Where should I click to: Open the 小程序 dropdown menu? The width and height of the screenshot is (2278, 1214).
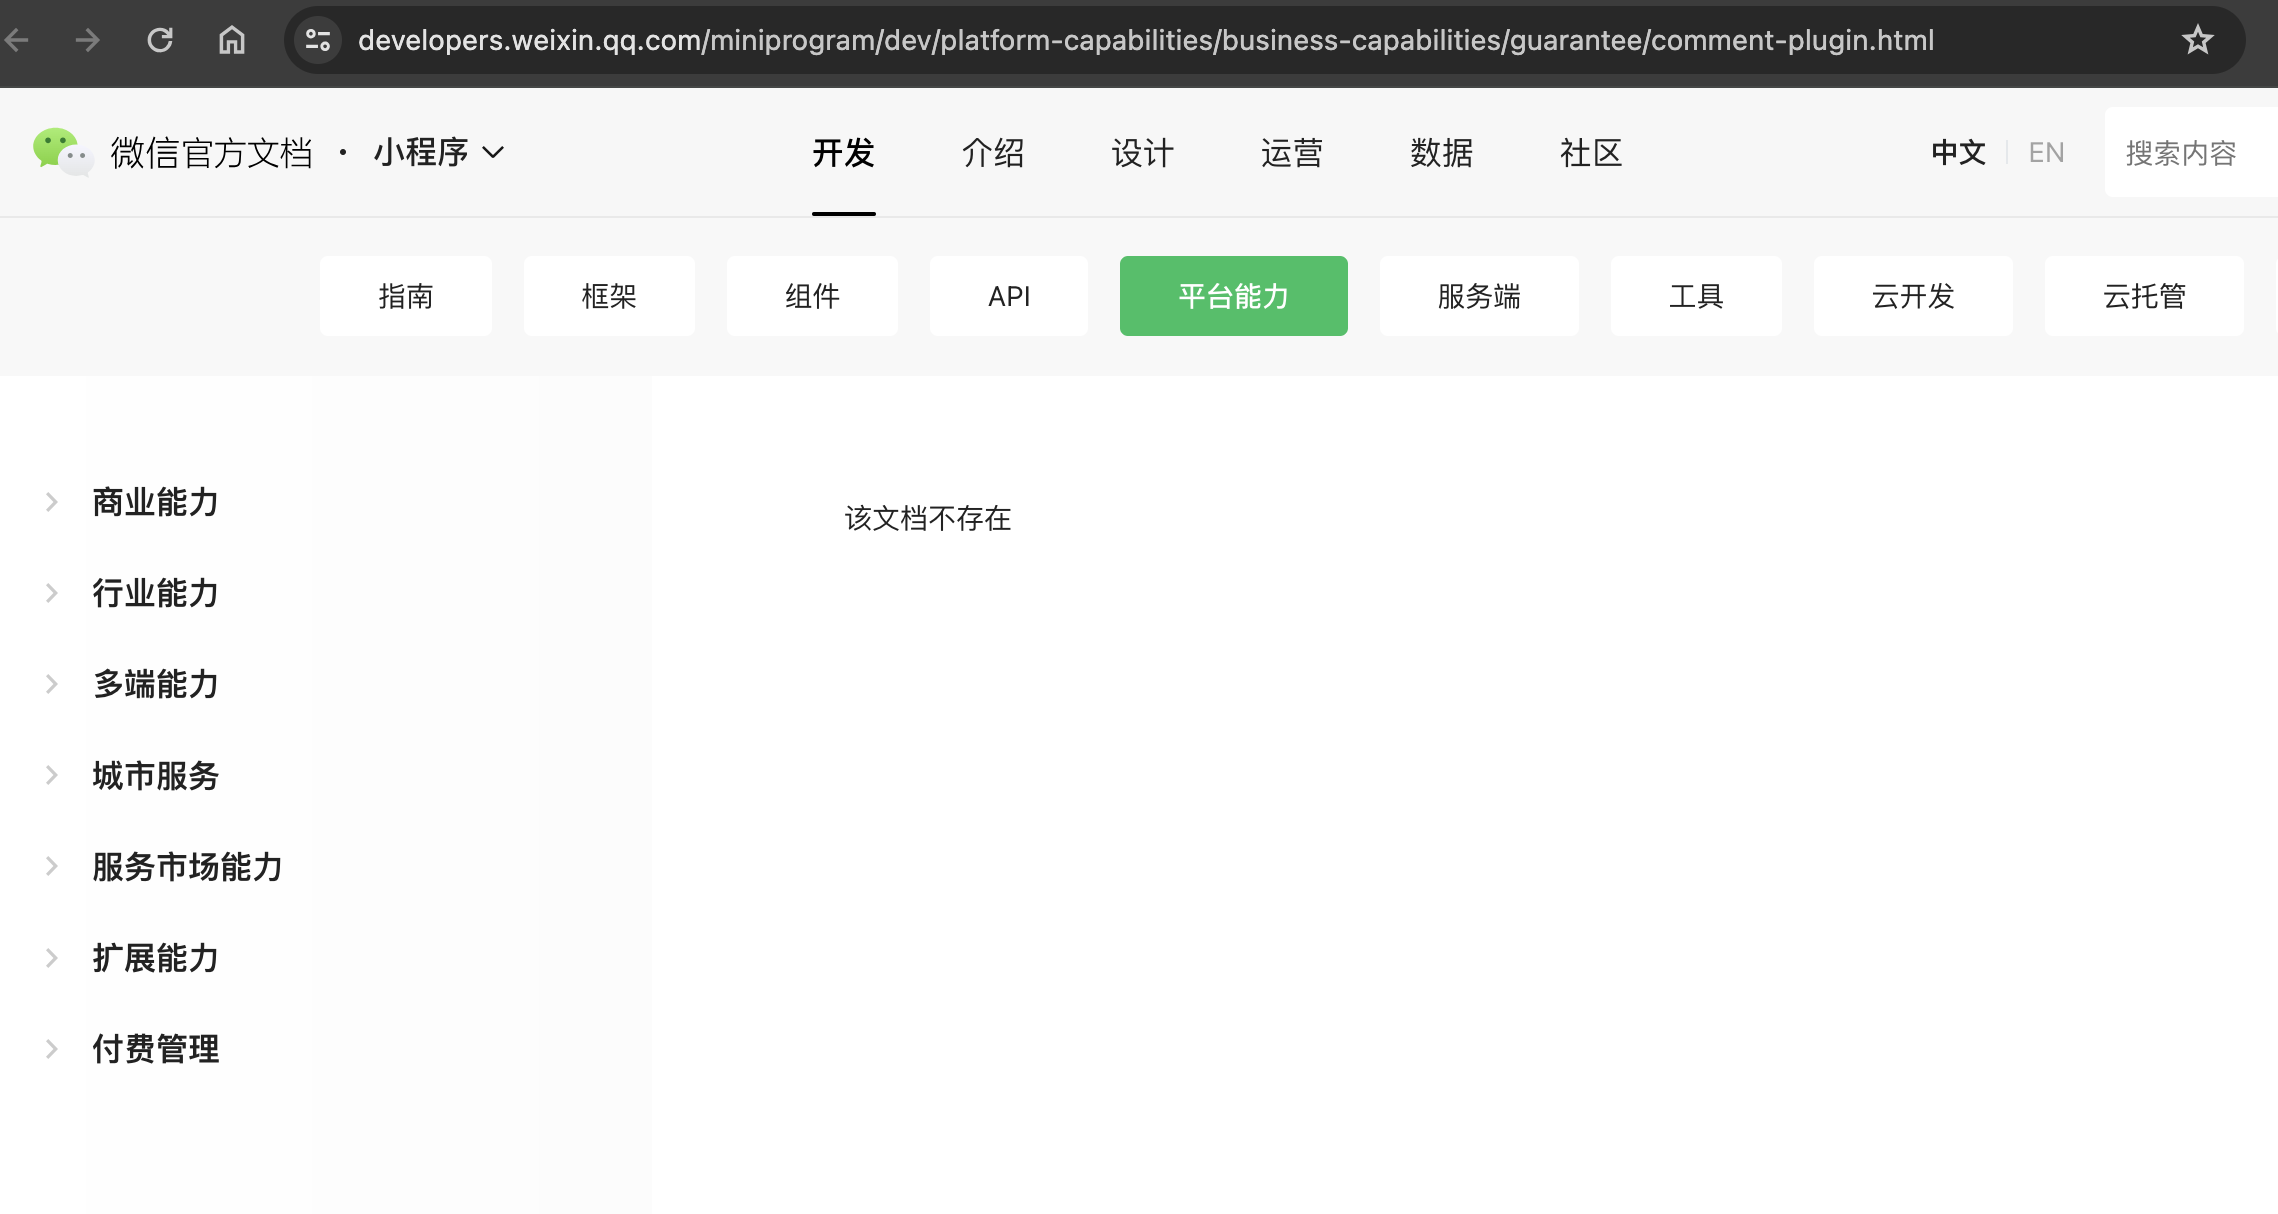(x=439, y=152)
